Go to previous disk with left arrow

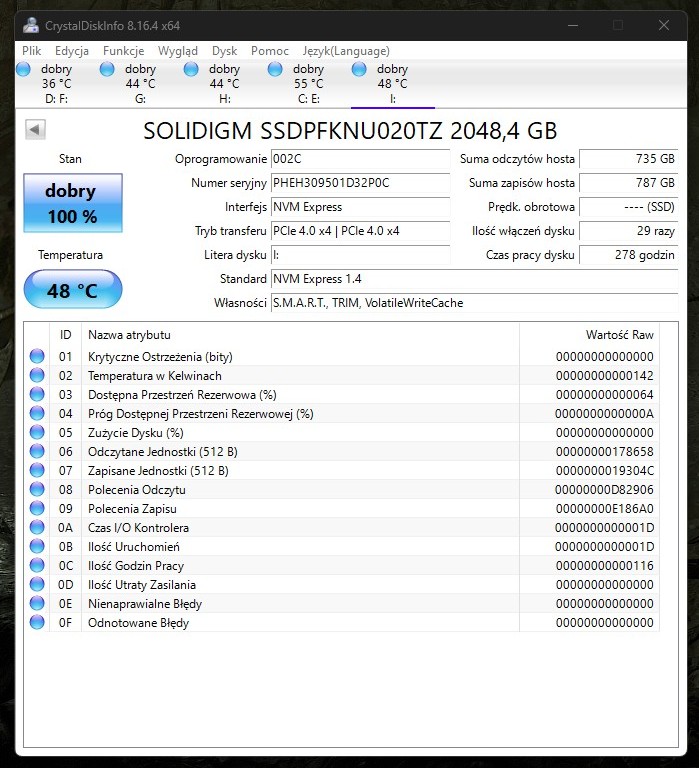[35, 130]
